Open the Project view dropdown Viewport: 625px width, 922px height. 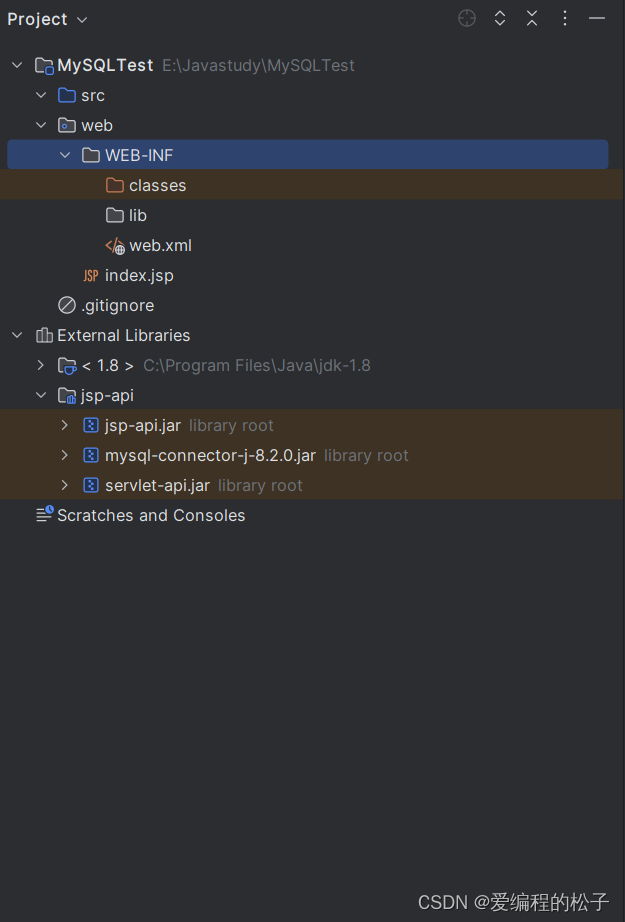pyautogui.click(x=82, y=20)
